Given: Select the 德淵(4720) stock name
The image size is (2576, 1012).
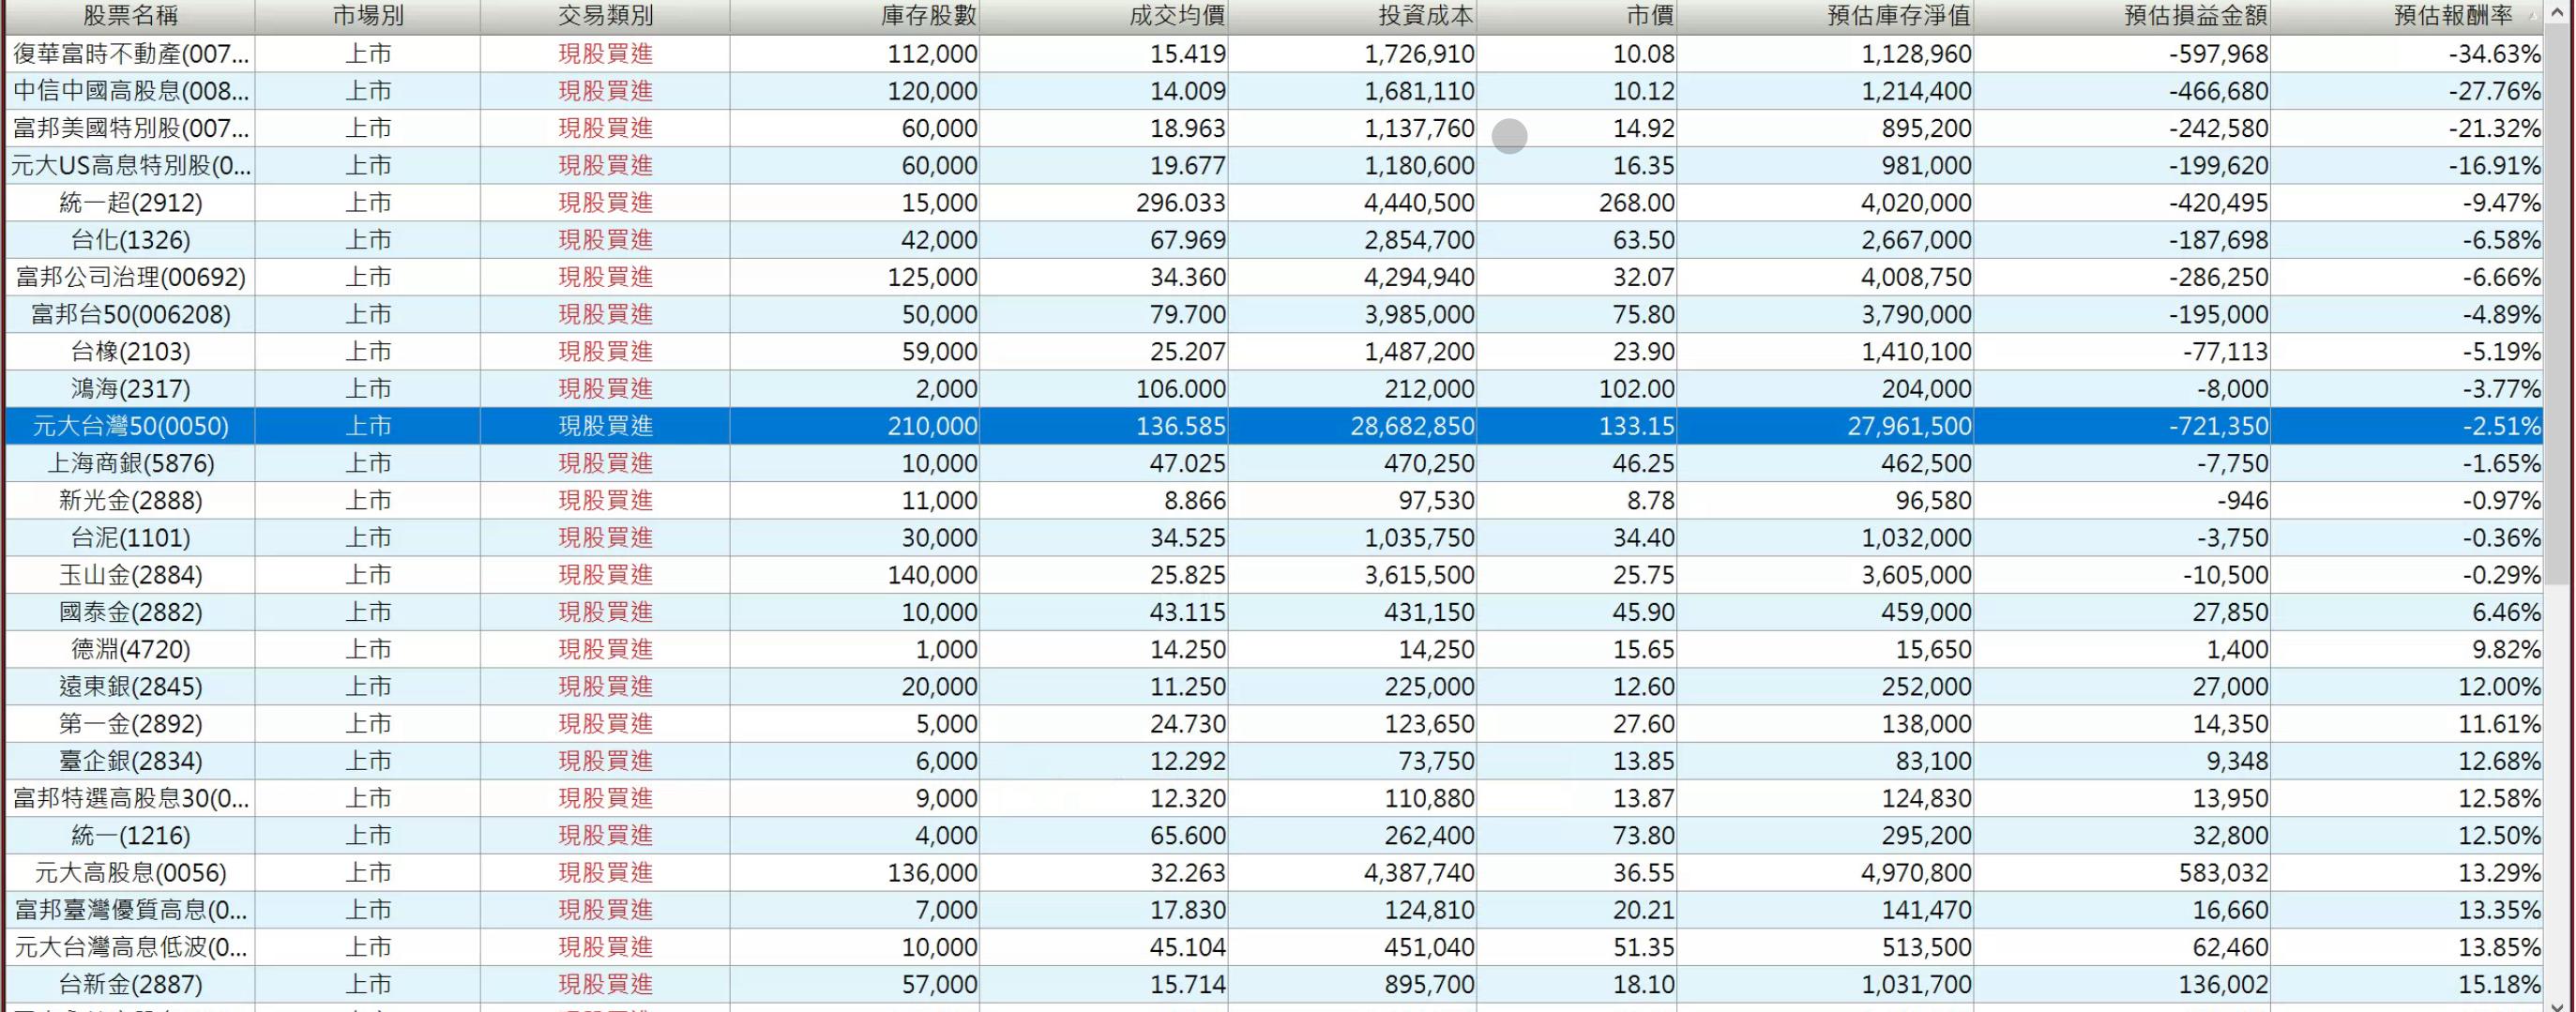Looking at the screenshot, I should [x=130, y=649].
